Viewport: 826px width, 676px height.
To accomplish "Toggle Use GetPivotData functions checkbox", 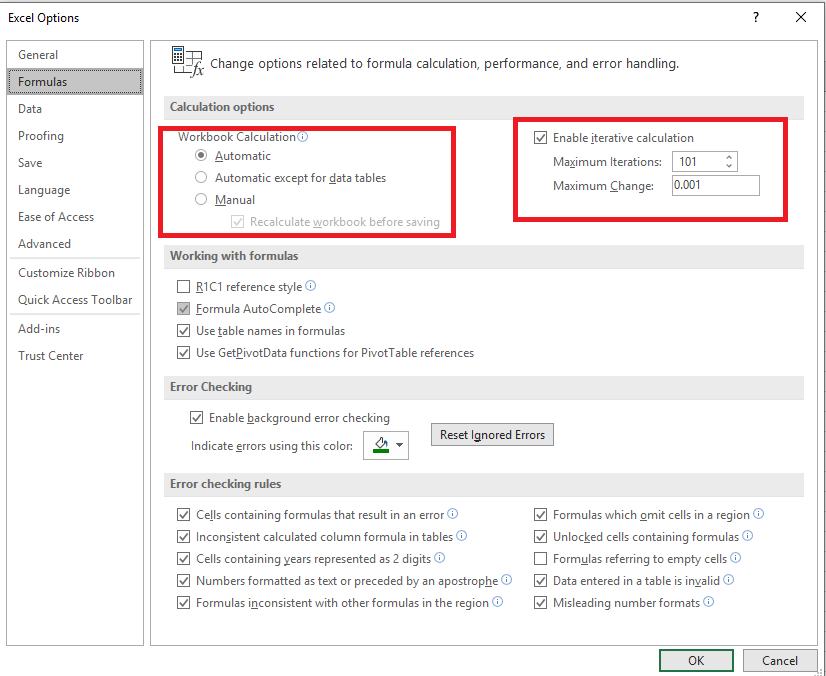I will coord(183,352).
